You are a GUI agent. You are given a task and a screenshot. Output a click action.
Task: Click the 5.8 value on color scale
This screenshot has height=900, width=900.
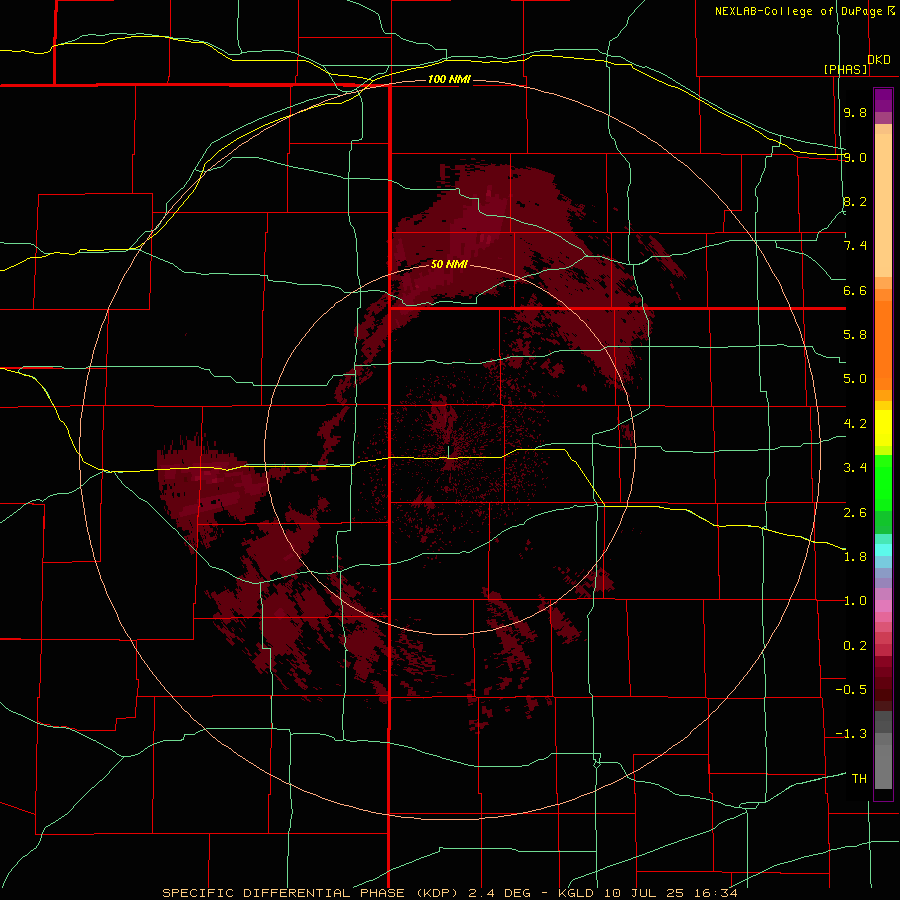[855, 335]
